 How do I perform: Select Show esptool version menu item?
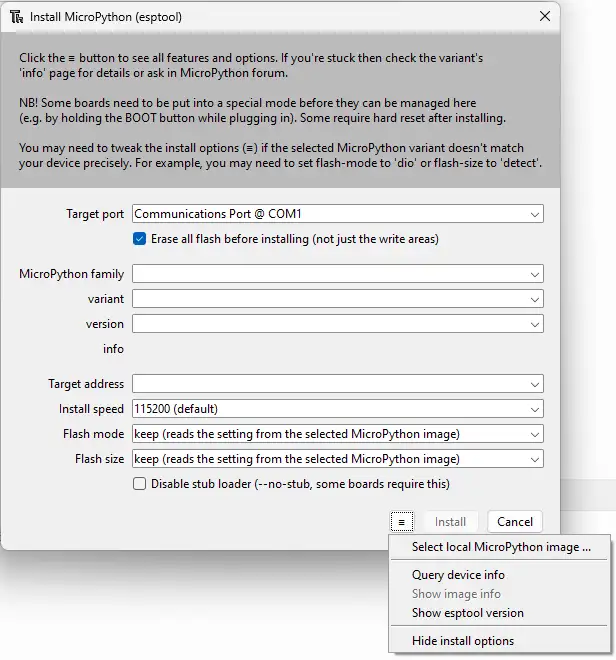point(499,613)
